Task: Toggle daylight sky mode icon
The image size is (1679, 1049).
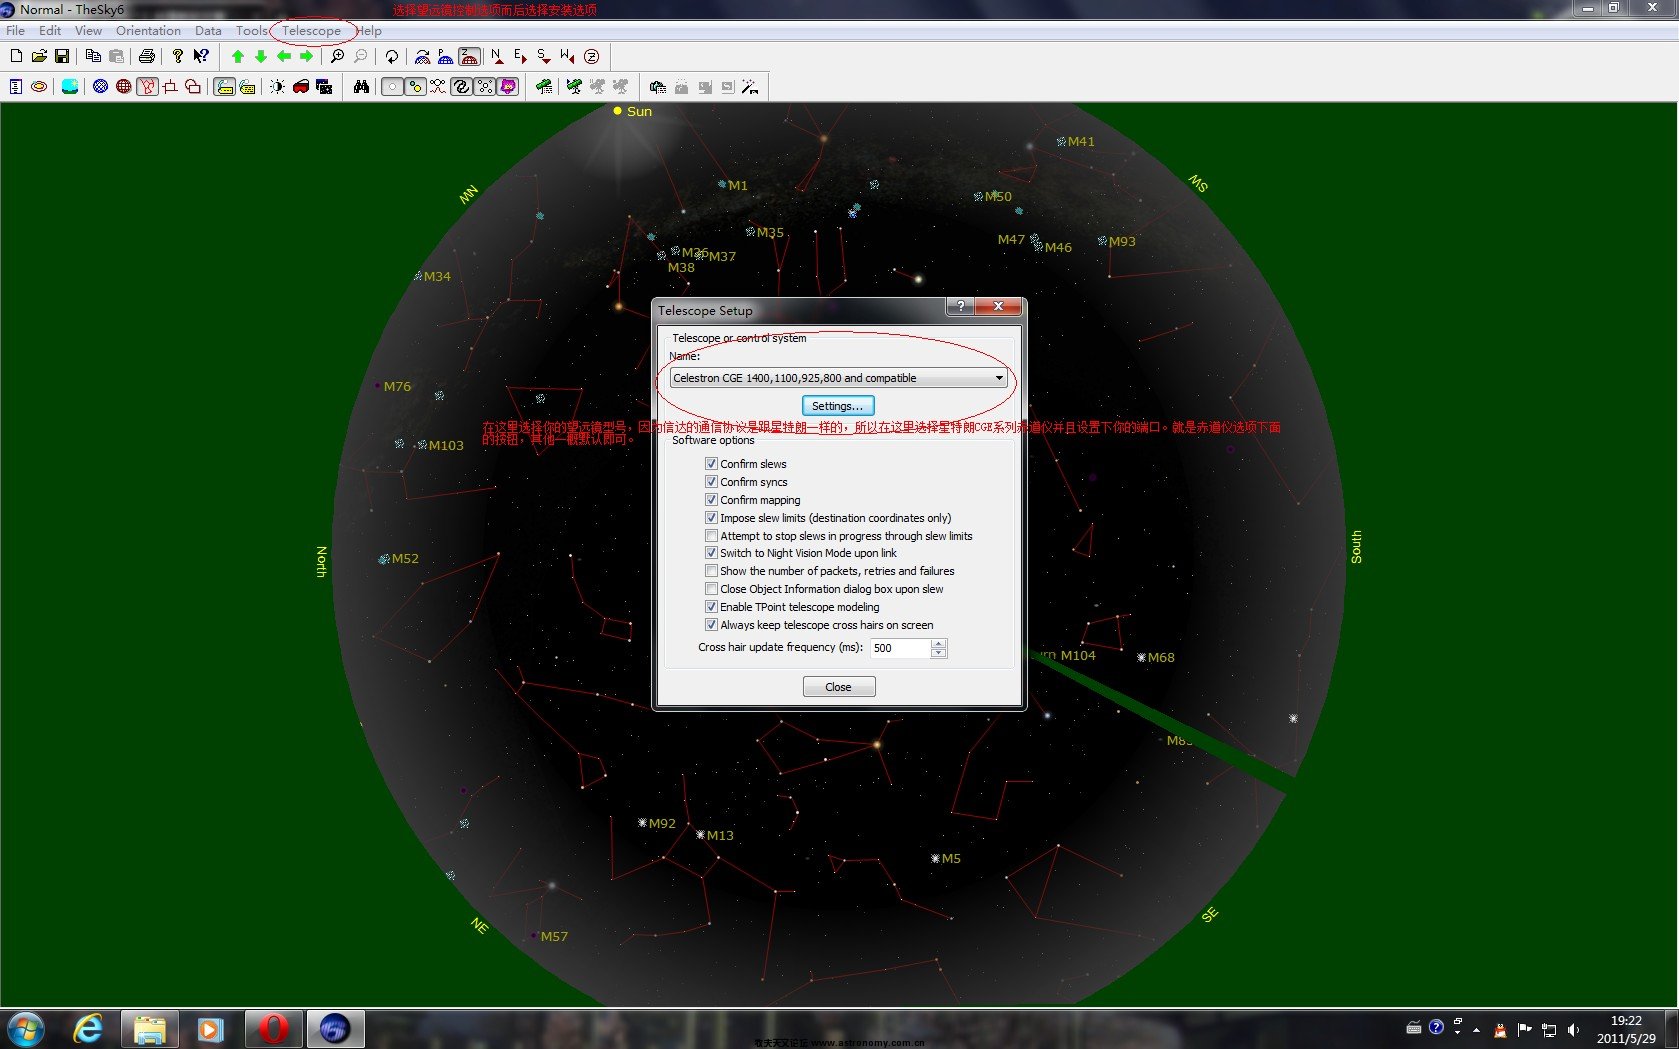Action: (69, 86)
